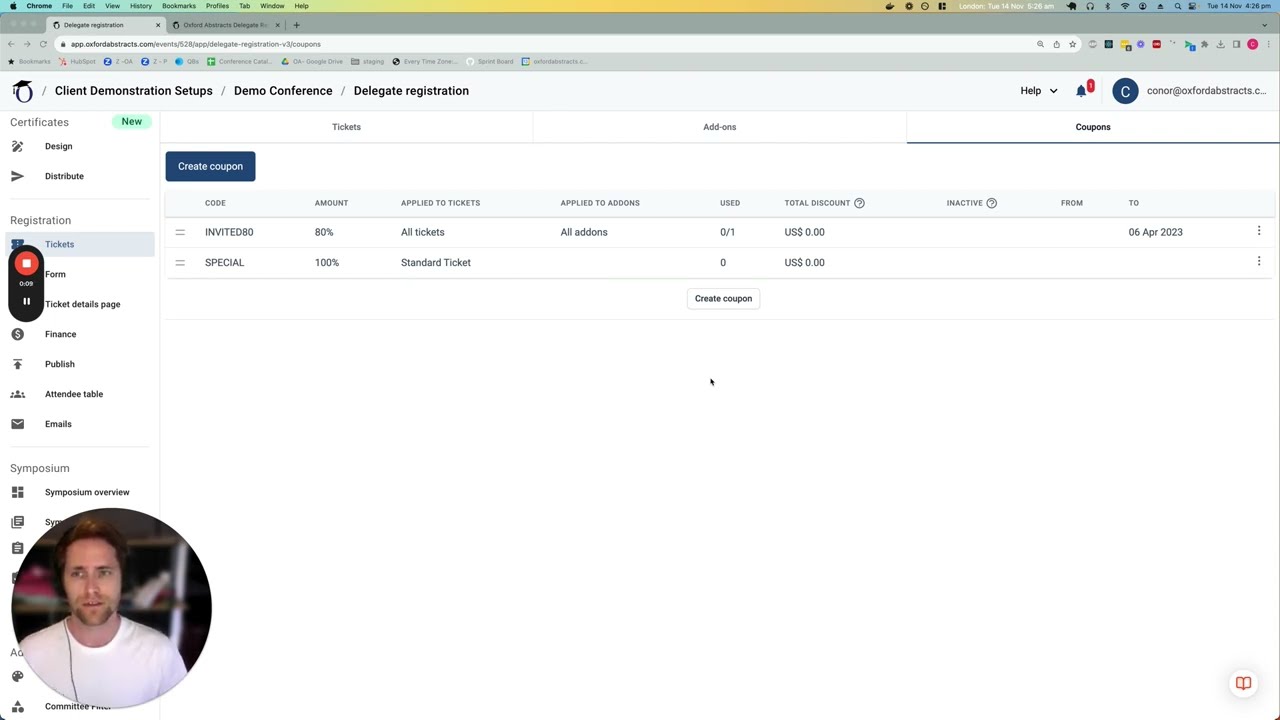Click the Create coupon button below table
The width and height of the screenshot is (1280, 720).
723,298
